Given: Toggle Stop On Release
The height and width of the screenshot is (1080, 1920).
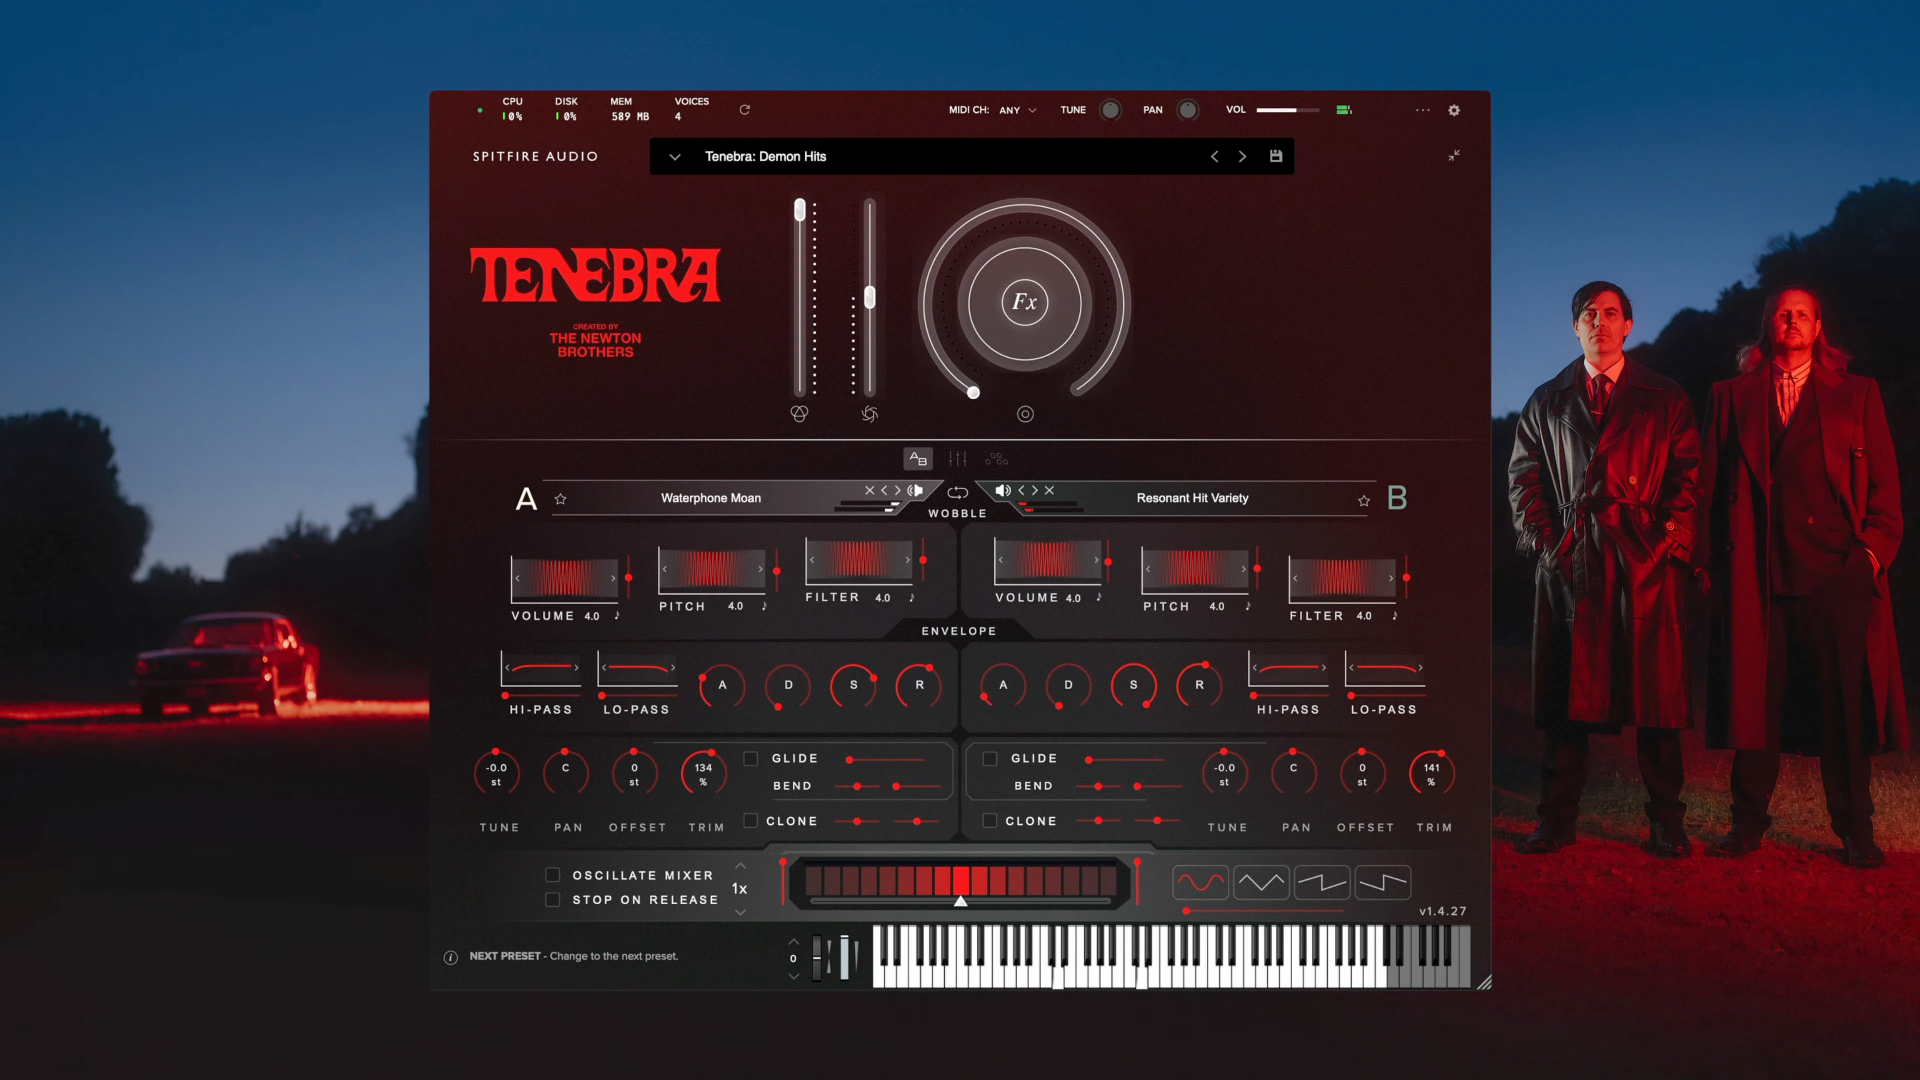Looking at the screenshot, I should tap(552, 899).
